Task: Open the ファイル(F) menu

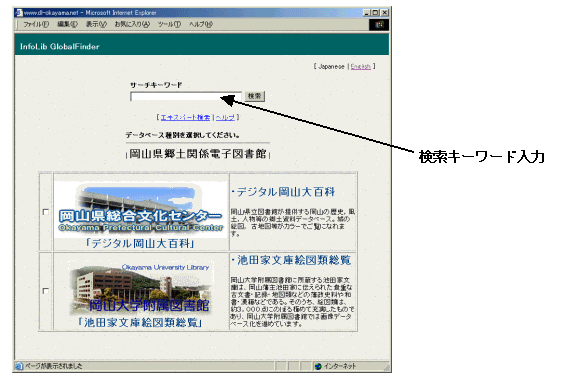Action: 36,24
